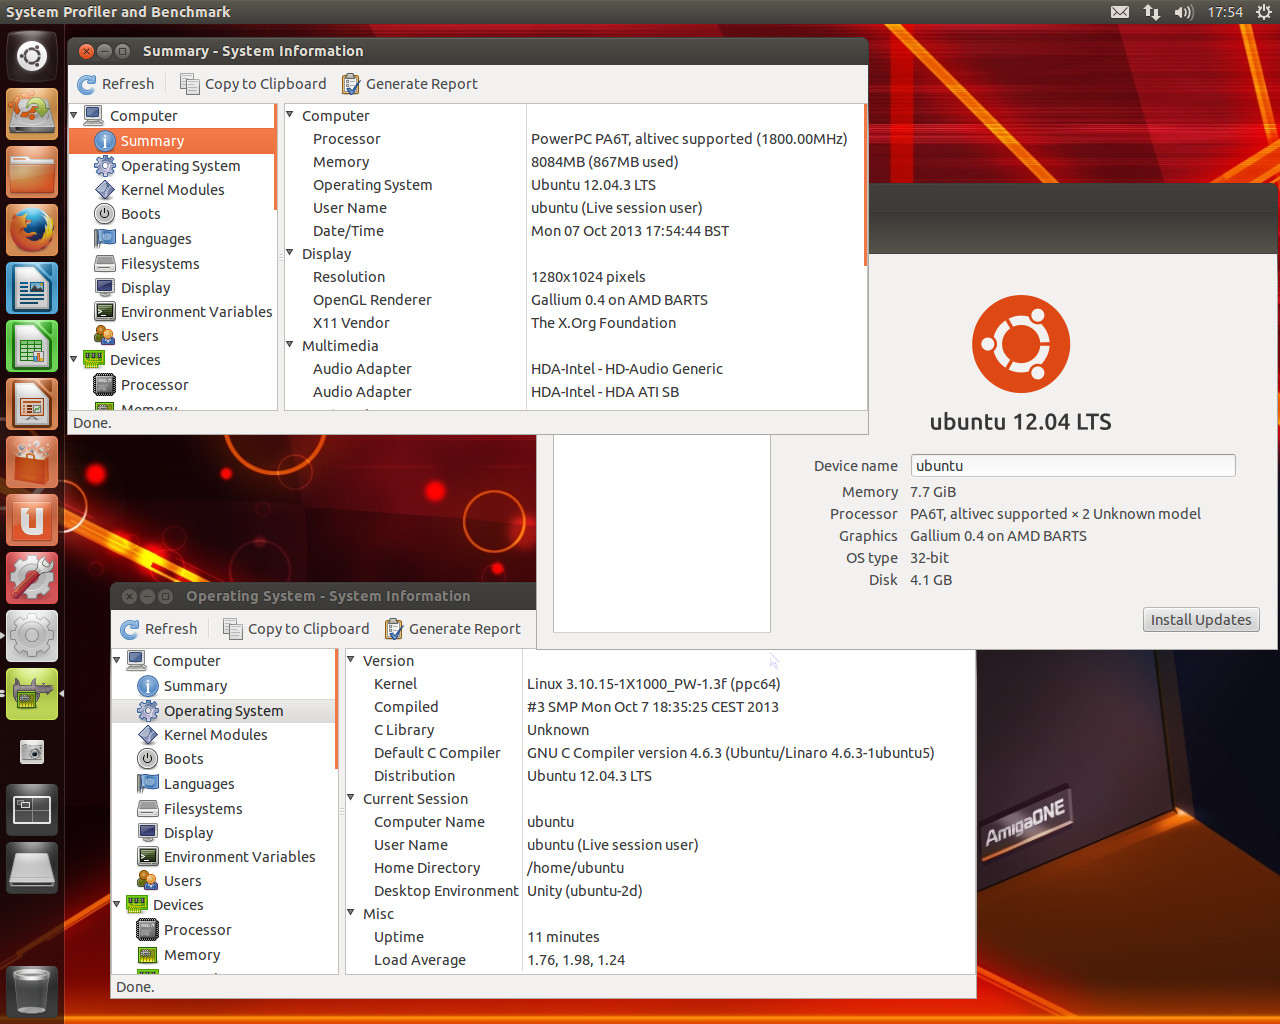Click the Uptime row showing 11 minutes
The image size is (1280, 1024).
click(660, 937)
